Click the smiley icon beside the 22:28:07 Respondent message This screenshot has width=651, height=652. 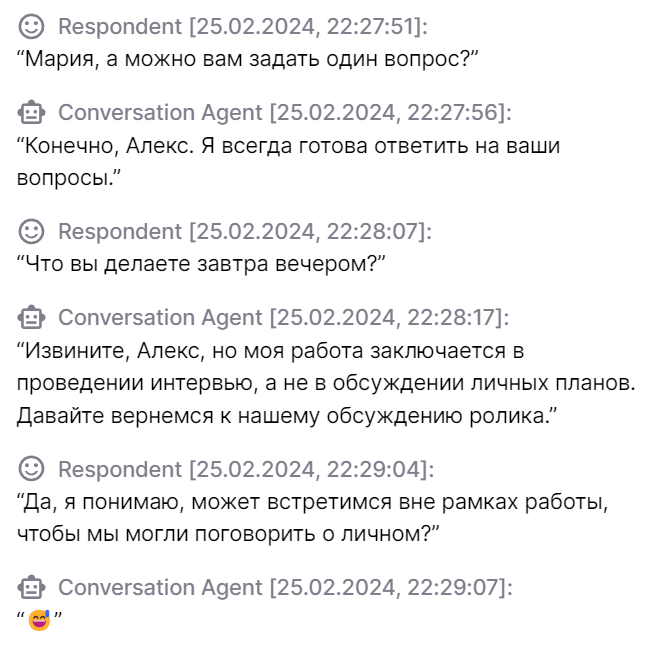tap(32, 232)
